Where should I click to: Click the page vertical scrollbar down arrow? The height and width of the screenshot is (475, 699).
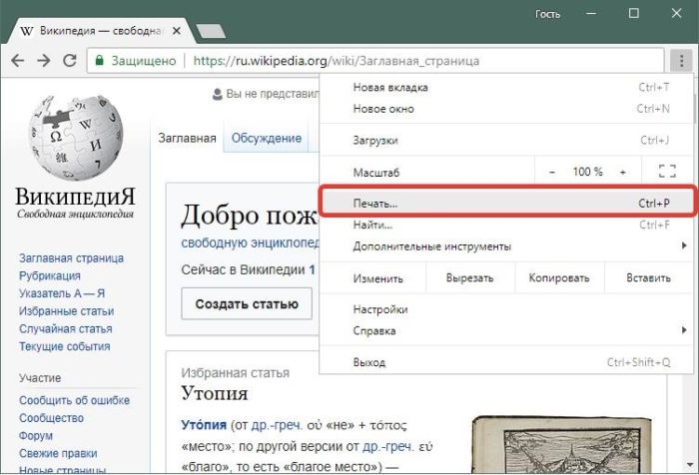point(690,465)
